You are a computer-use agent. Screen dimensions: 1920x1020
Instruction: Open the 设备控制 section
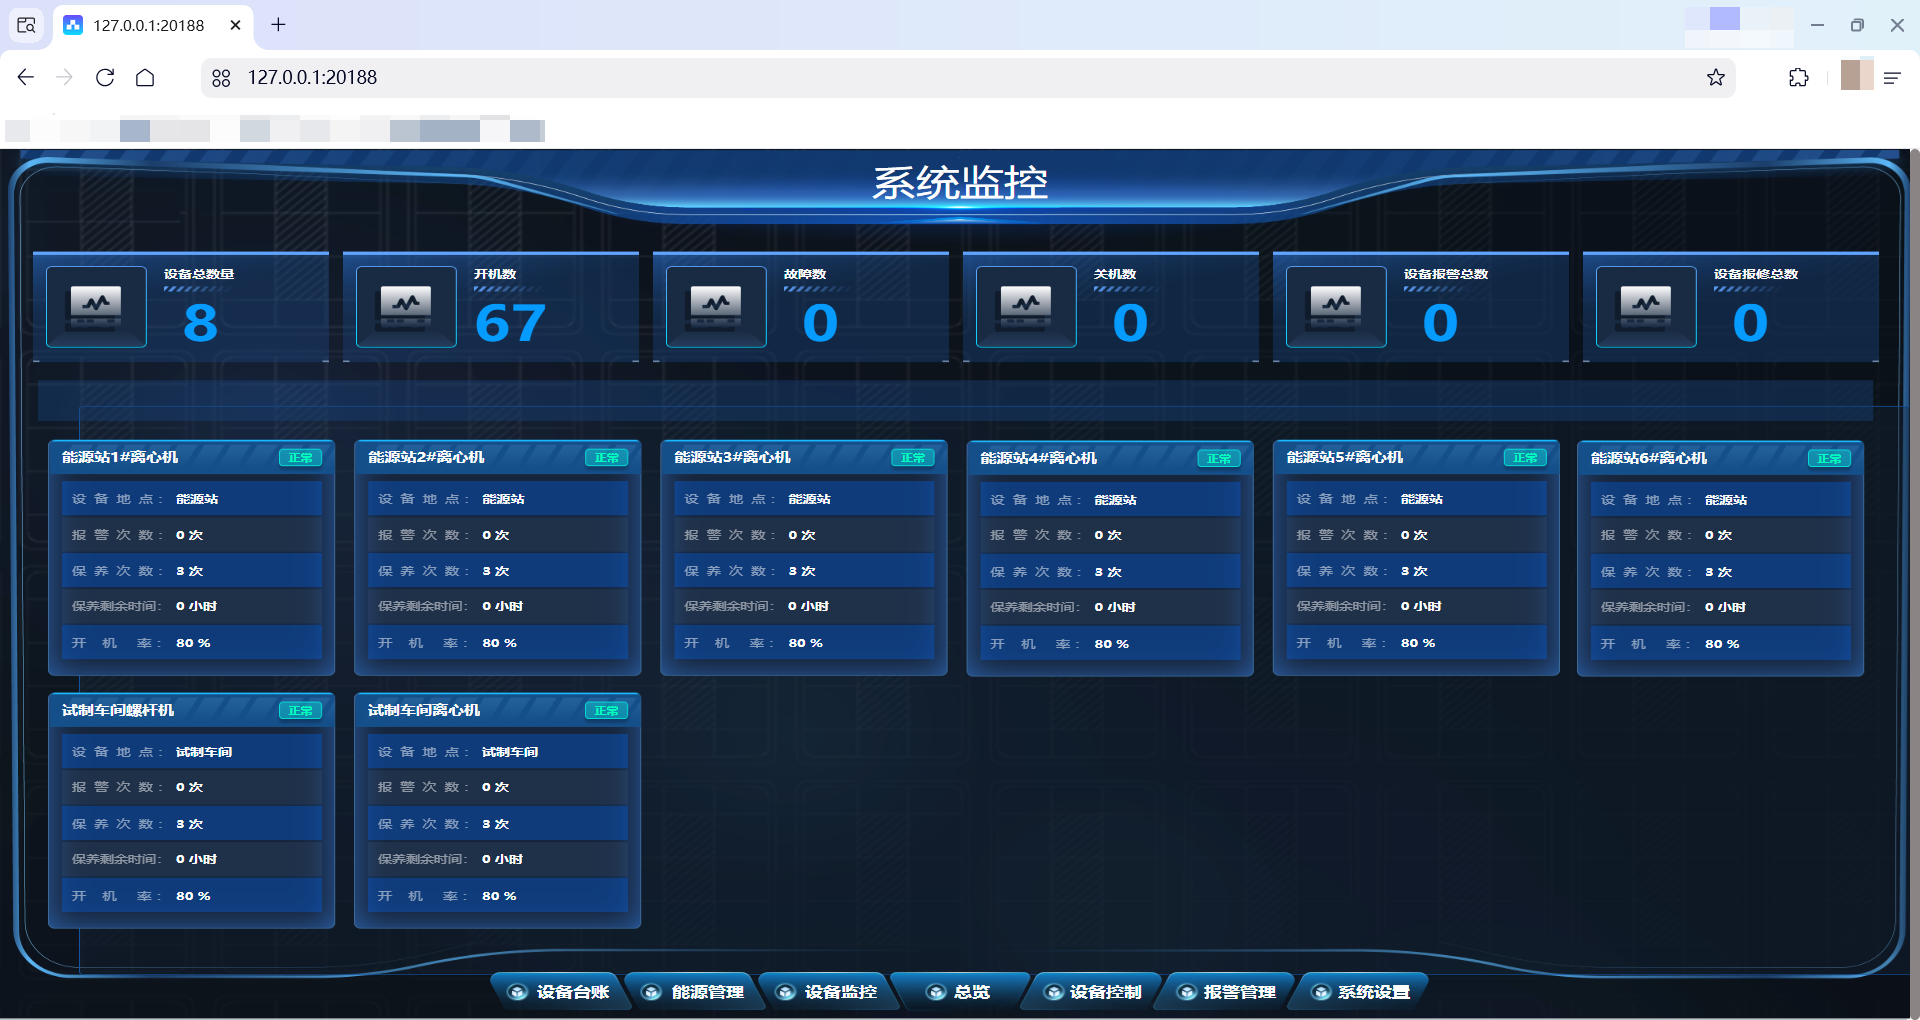[1094, 992]
